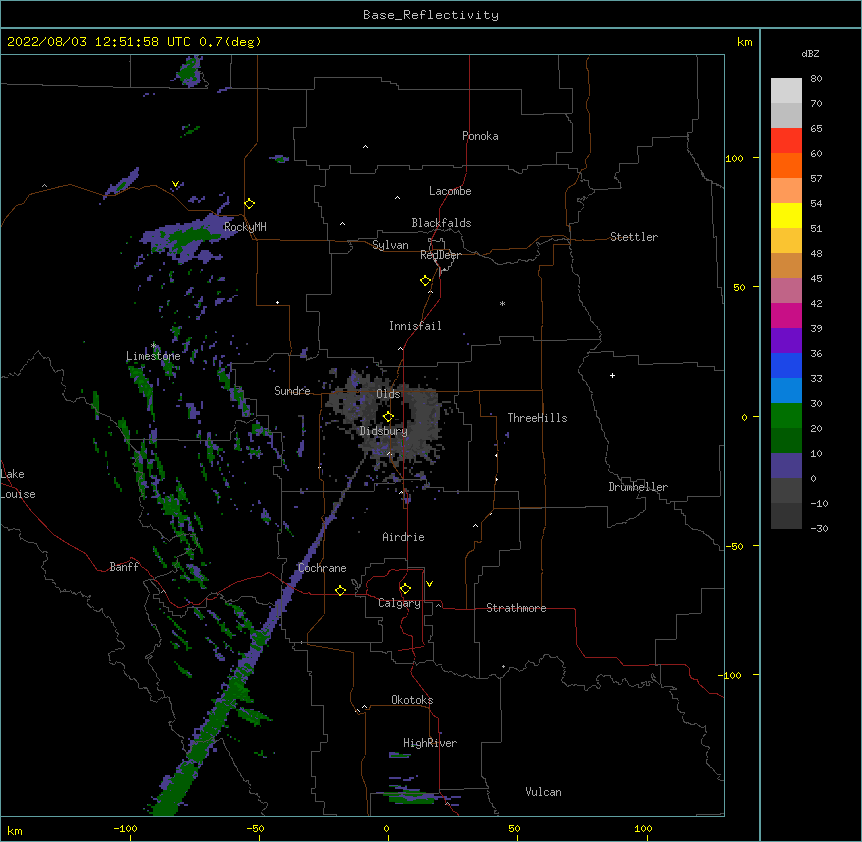
Task: Click the Lacombe city label
Action: pyautogui.click(x=450, y=191)
